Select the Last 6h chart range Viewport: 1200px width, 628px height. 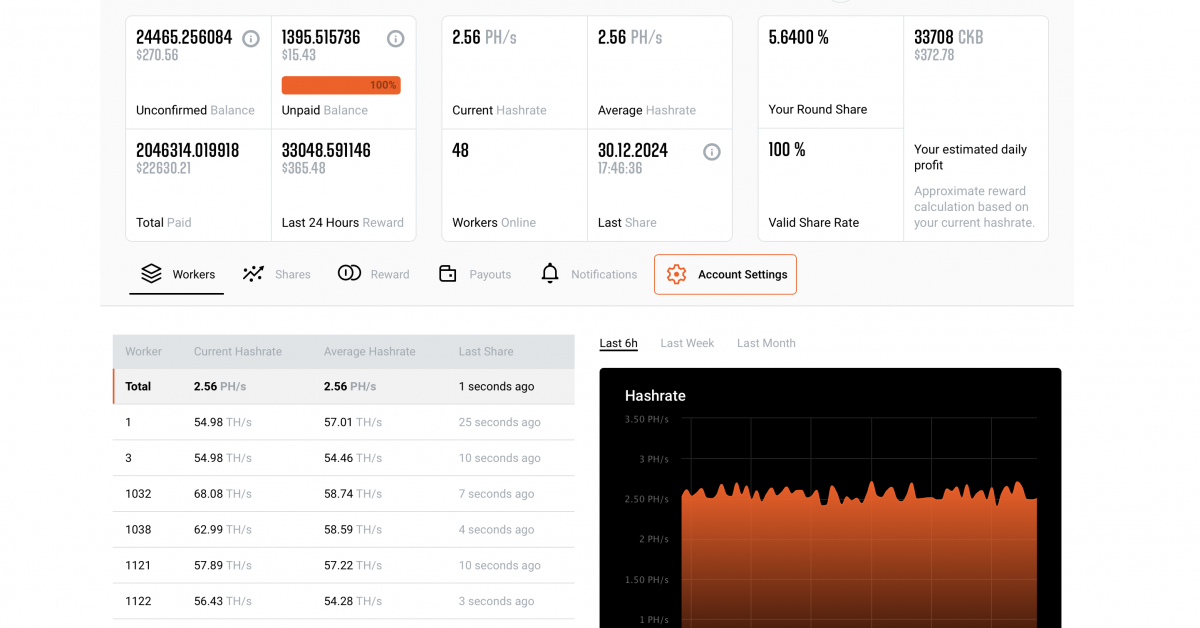(618, 343)
